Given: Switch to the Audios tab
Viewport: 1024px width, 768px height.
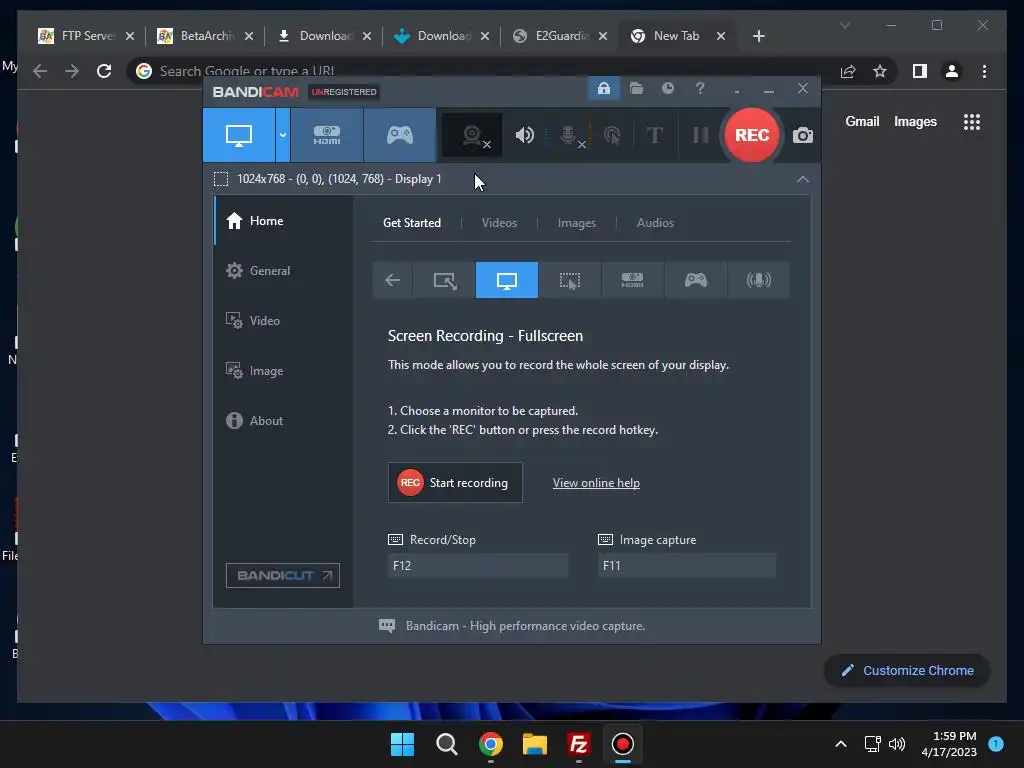Looking at the screenshot, I should pyautogui.click(x=655, y=223).
